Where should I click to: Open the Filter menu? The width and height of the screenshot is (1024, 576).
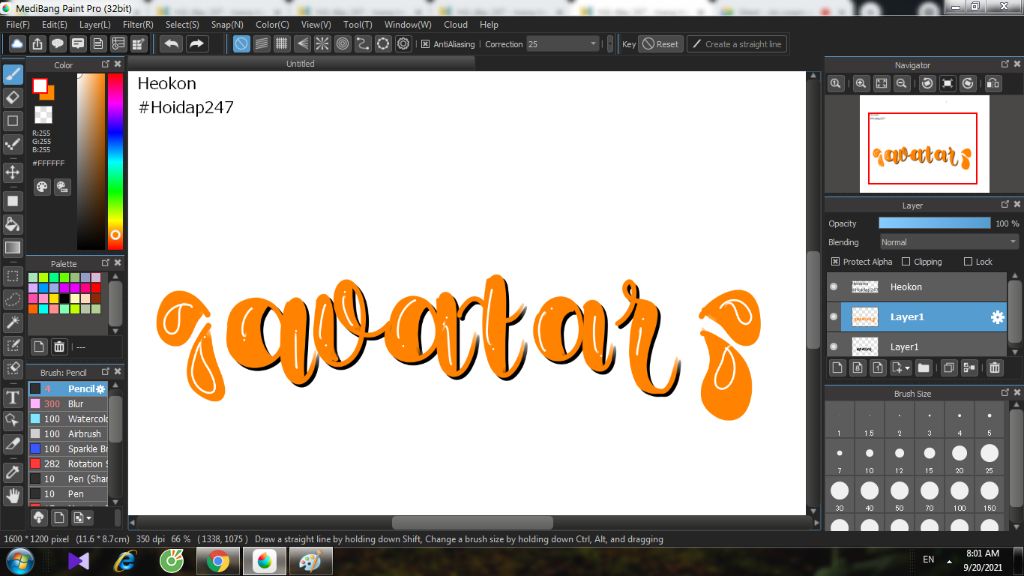pyautogui.click(x=138, y=24)
